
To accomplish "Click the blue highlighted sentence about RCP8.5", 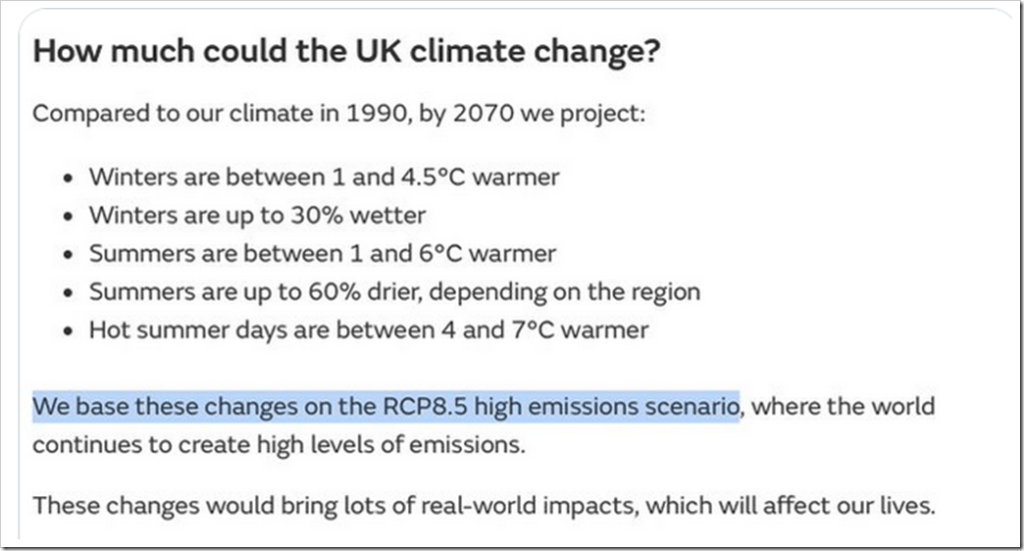I will 385,407.
